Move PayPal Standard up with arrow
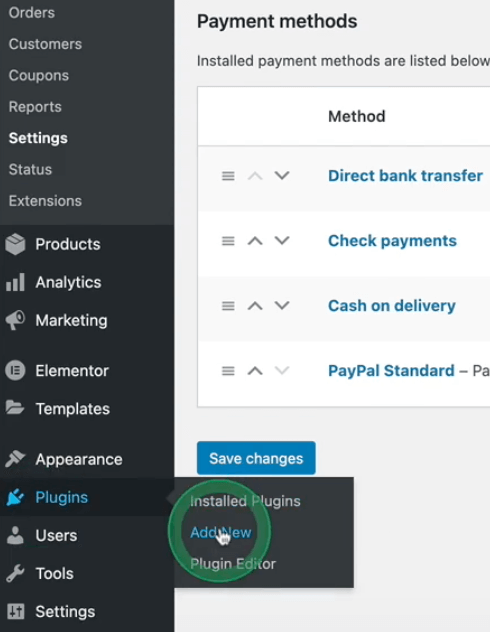Image resolution: width=490 pixels, height=632 pixels. point(255,370)
